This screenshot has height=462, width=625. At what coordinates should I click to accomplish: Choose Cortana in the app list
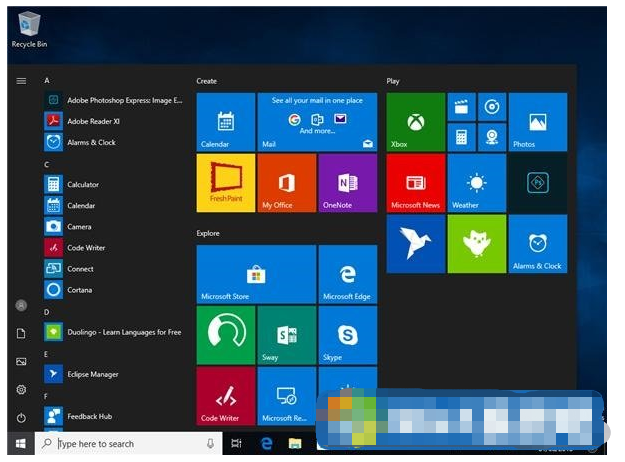click(x=80, y=290)
